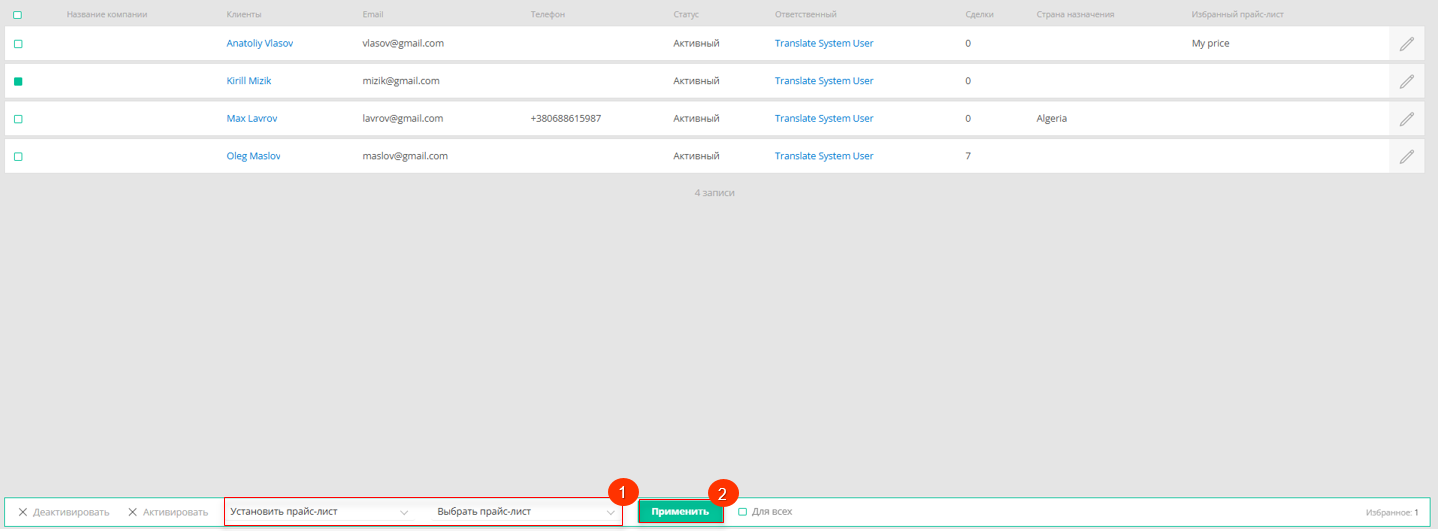1440x531 pixels.
Task: Edit Anatoliy Vlasov row pencil icon
Action: [x=1407, y=44]
